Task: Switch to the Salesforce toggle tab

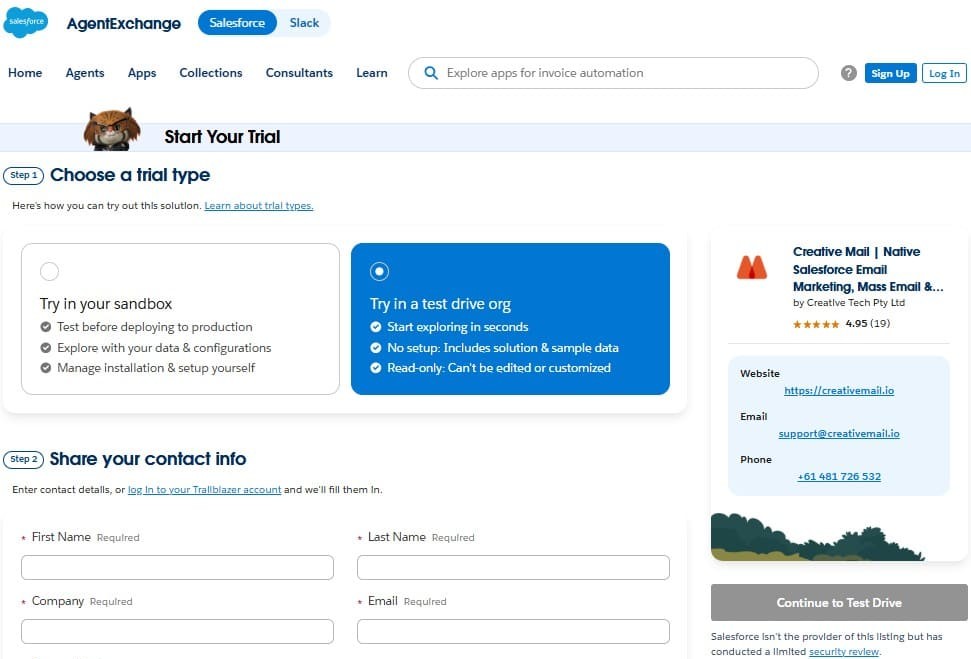Action: pos(237,23)
